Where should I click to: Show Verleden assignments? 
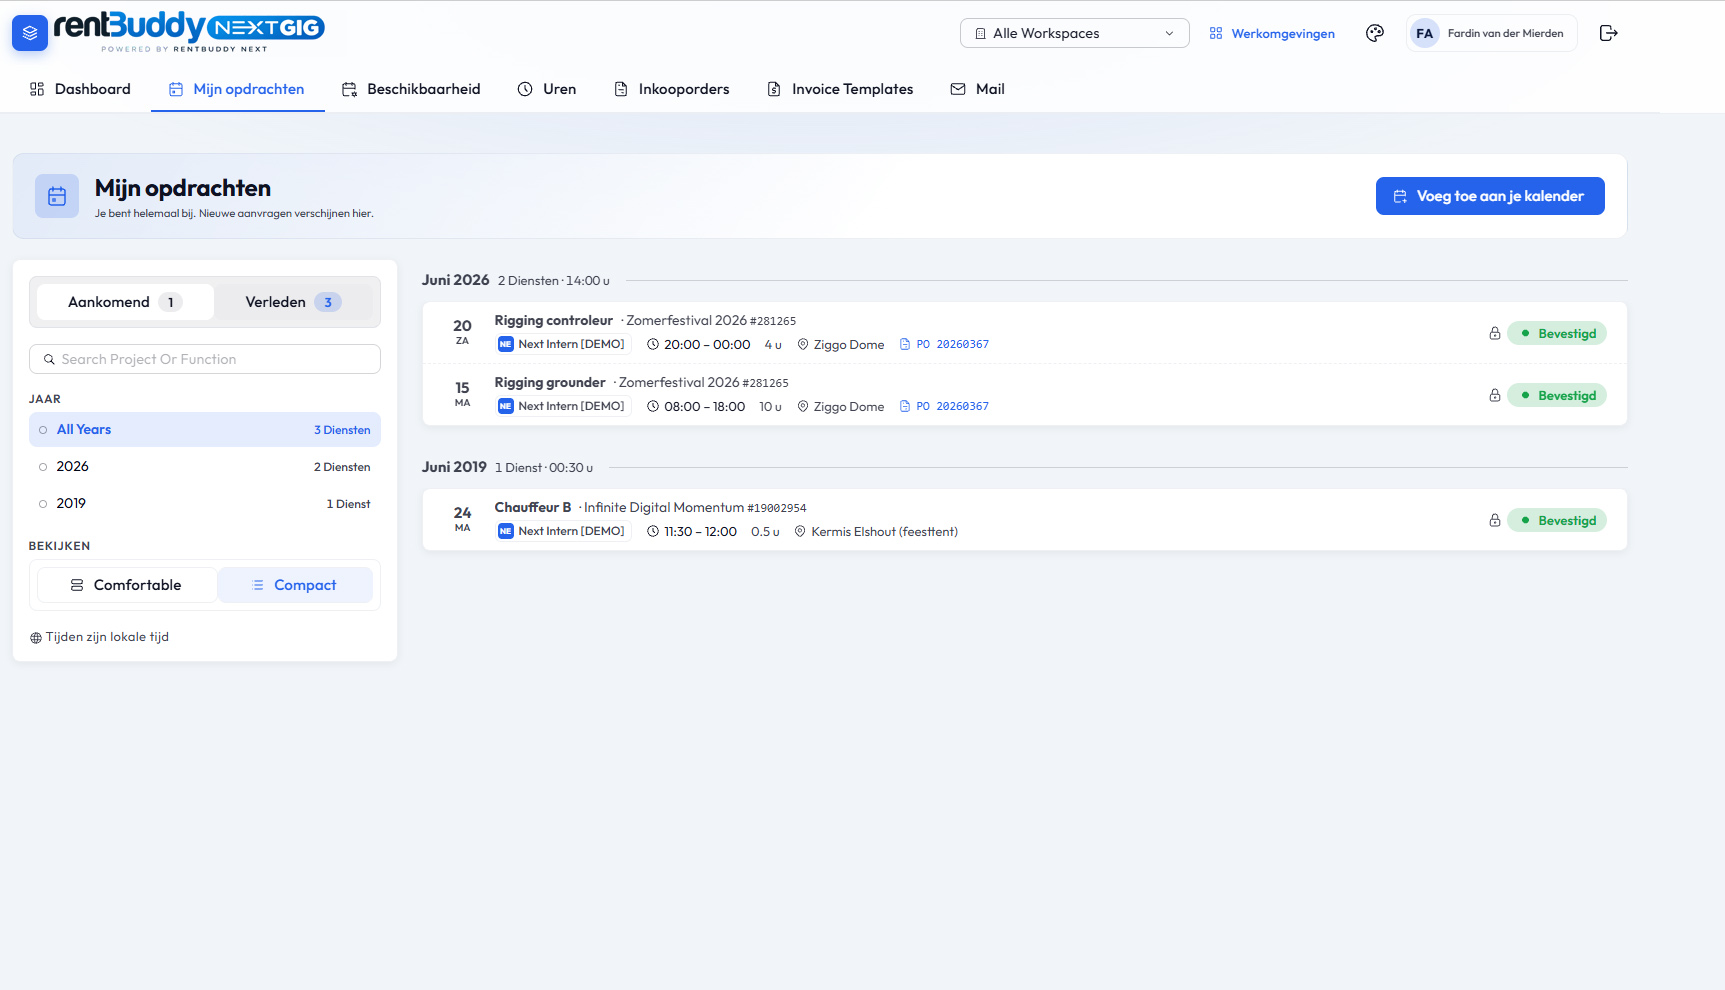(293, 302)
